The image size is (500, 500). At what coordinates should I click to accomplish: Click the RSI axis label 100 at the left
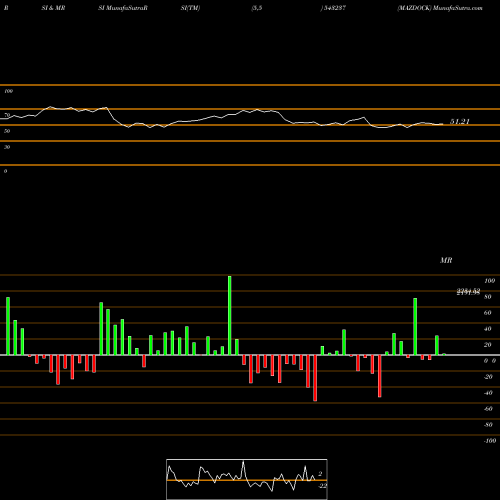coord(8,91)
